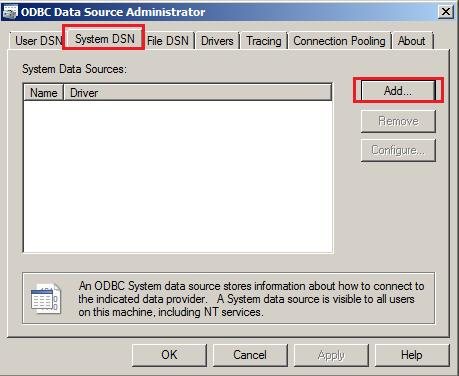This screenshot has width=459, height=376.
Task: Click the System Data Sources label
Action: click(74, 69)
